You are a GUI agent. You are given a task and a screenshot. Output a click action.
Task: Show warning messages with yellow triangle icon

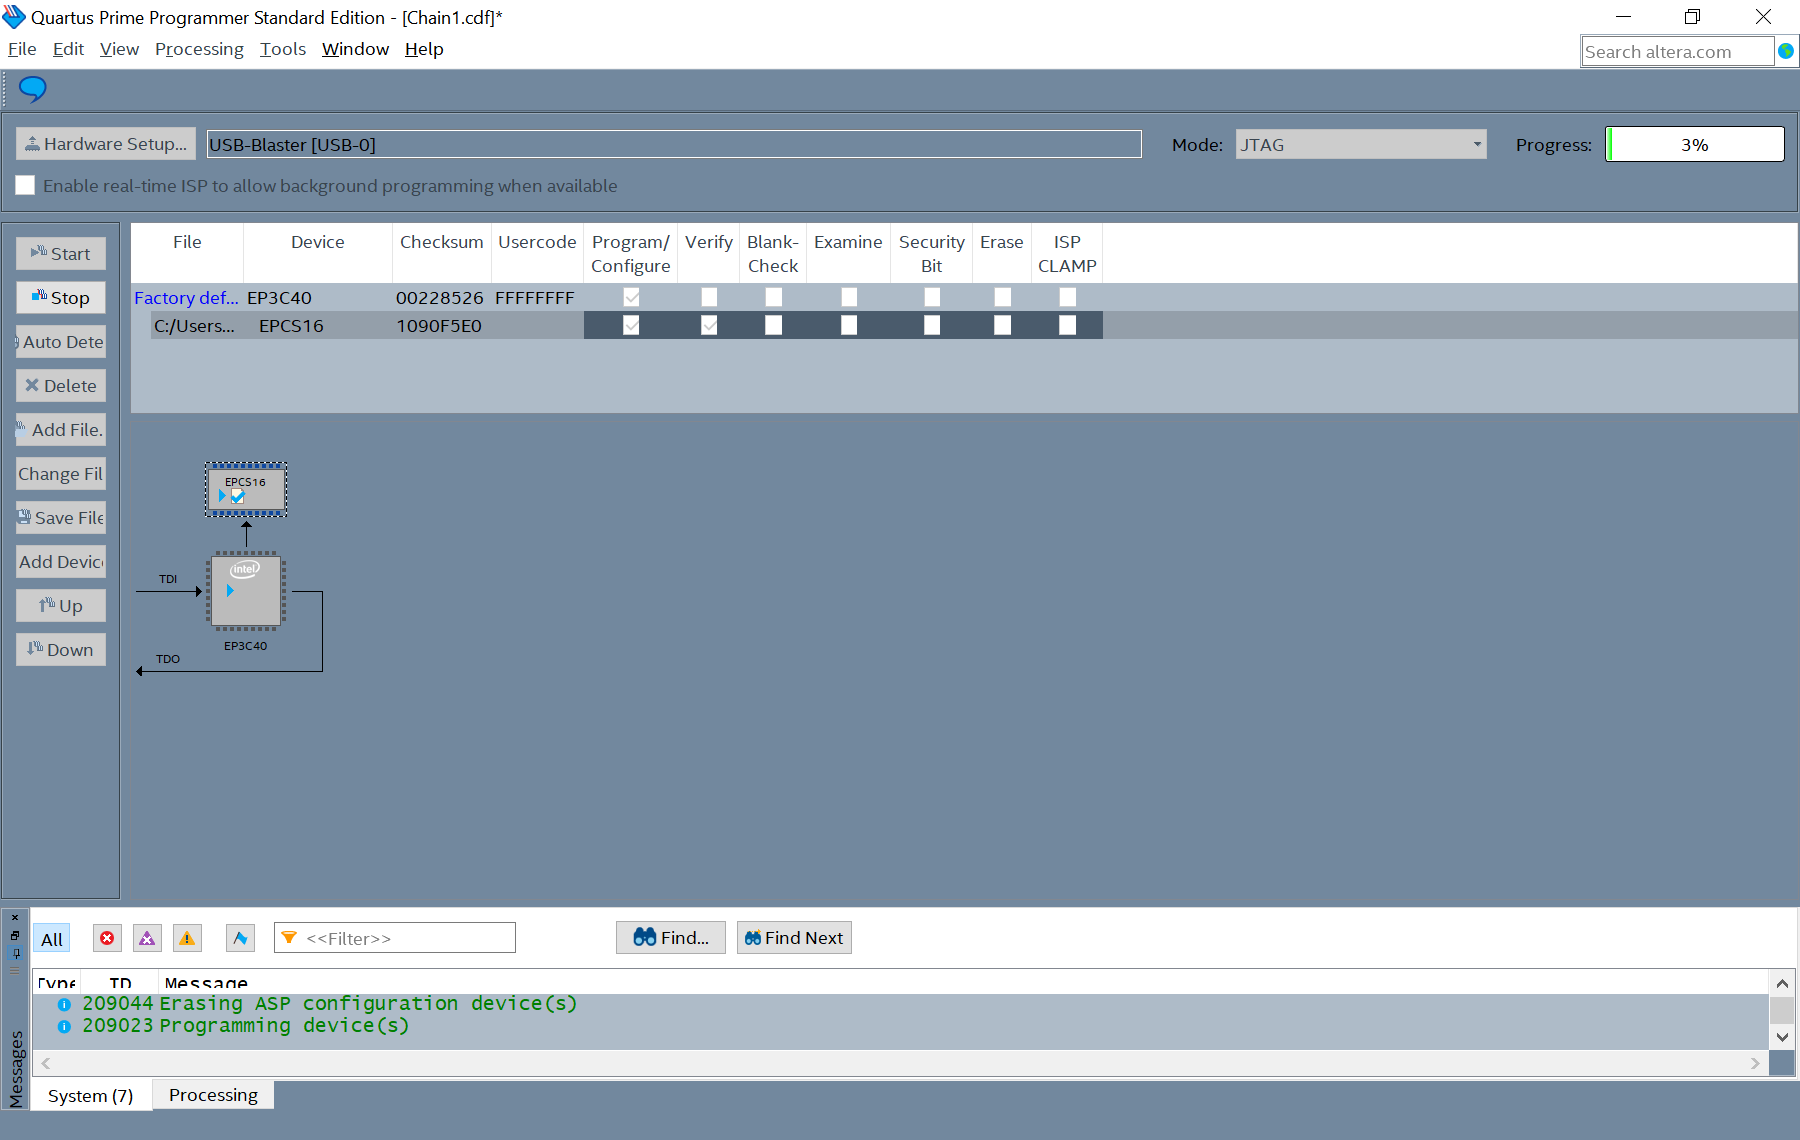[187, 938]
